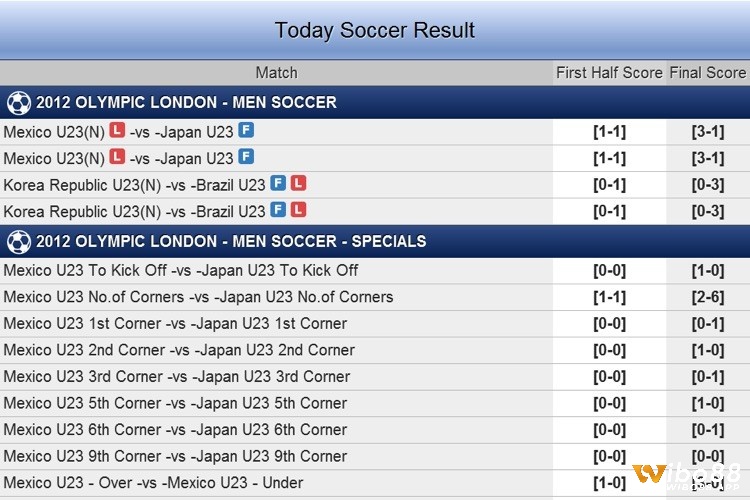
Task: Click the red L icon in second Mexico U23 row
Action: (117, 156)
